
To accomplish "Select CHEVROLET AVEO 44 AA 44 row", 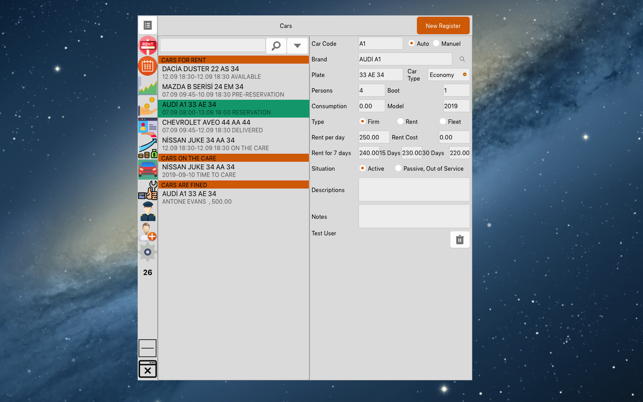I will pyautogui.click(x=233, y=126).
